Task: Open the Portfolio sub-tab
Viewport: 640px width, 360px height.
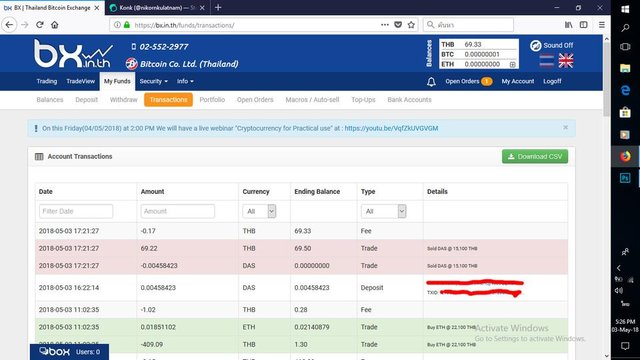Action: [x=212, y=100]
